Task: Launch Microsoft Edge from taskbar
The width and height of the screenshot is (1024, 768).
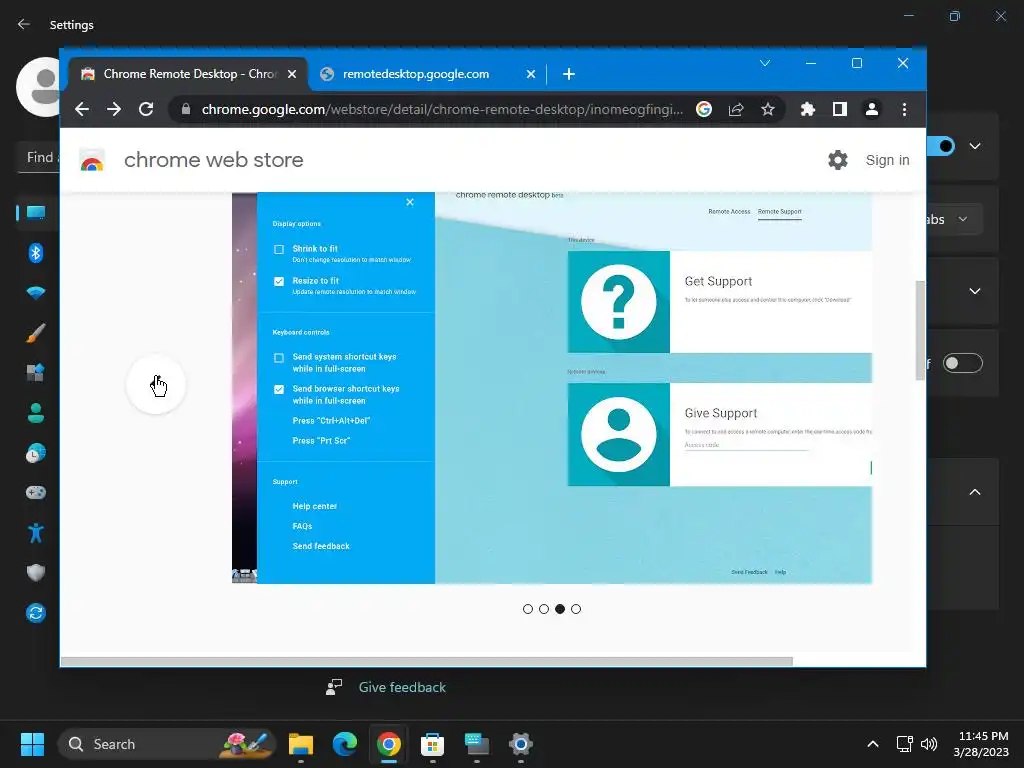Action: pos(345,744)
